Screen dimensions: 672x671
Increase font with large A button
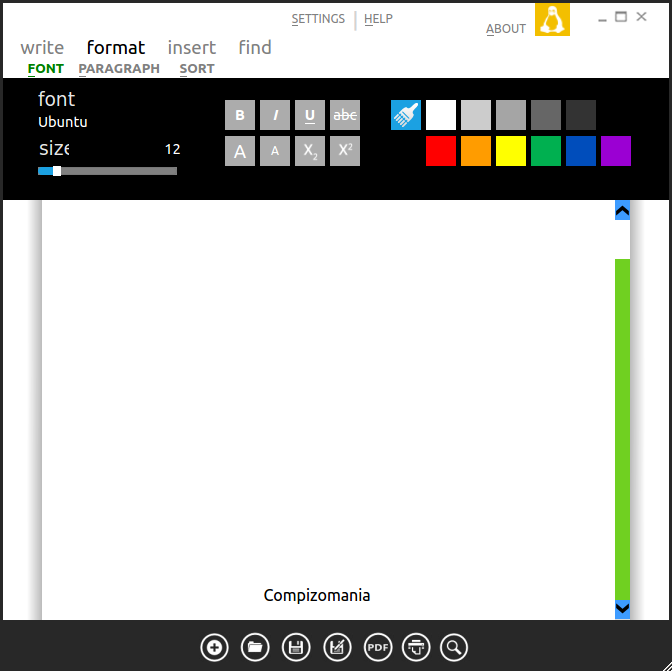coord(240,151)
